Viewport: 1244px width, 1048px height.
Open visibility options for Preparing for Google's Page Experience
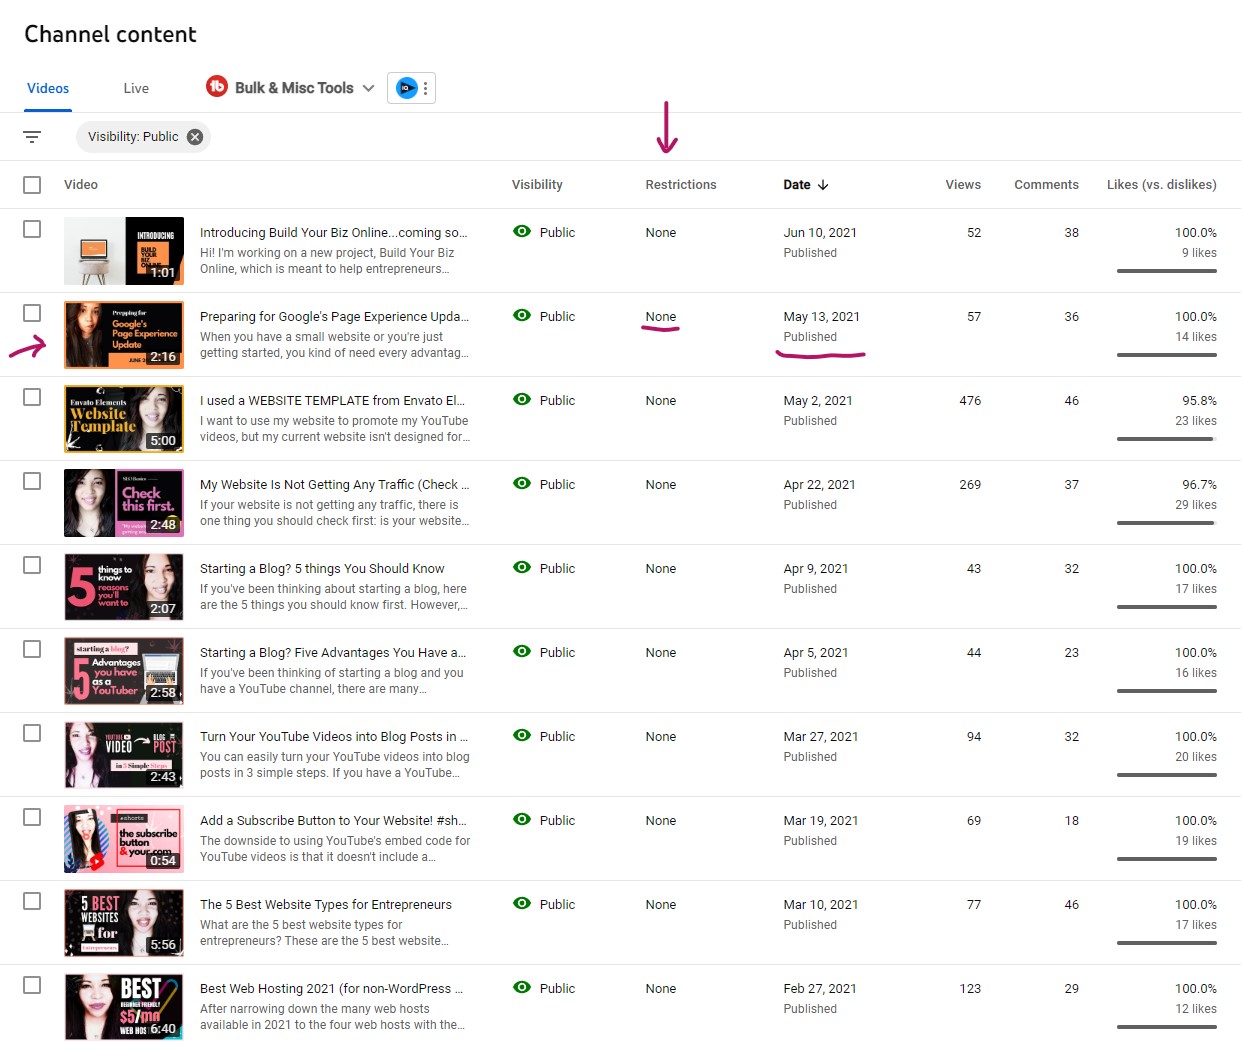[522, 315]
